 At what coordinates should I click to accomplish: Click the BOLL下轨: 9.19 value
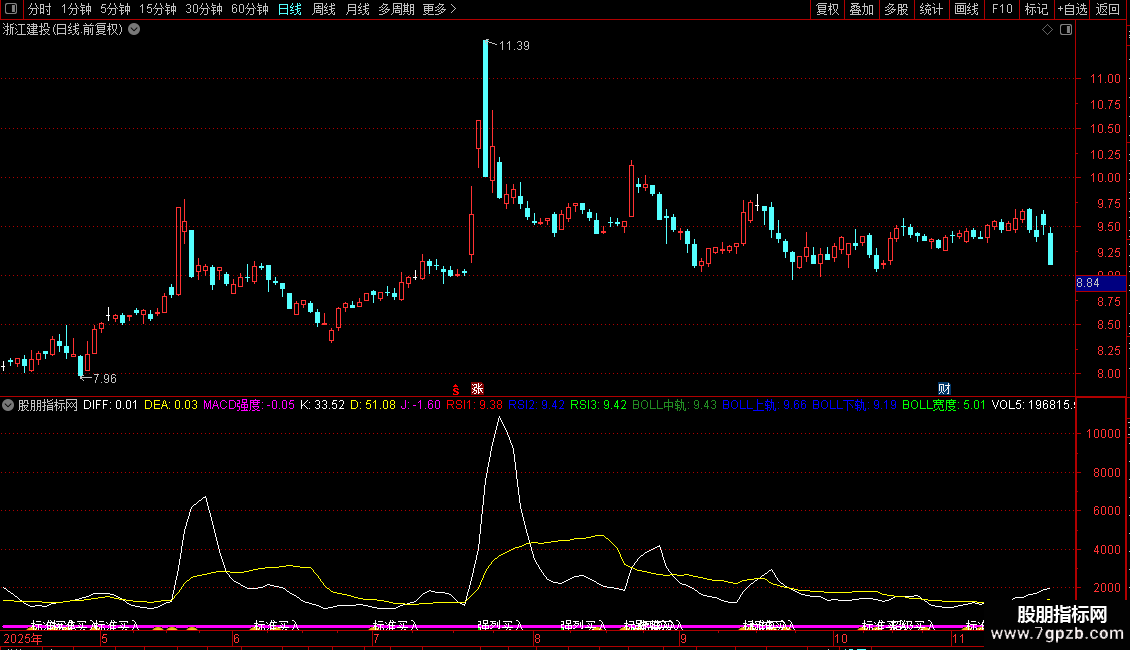(855, 405)
